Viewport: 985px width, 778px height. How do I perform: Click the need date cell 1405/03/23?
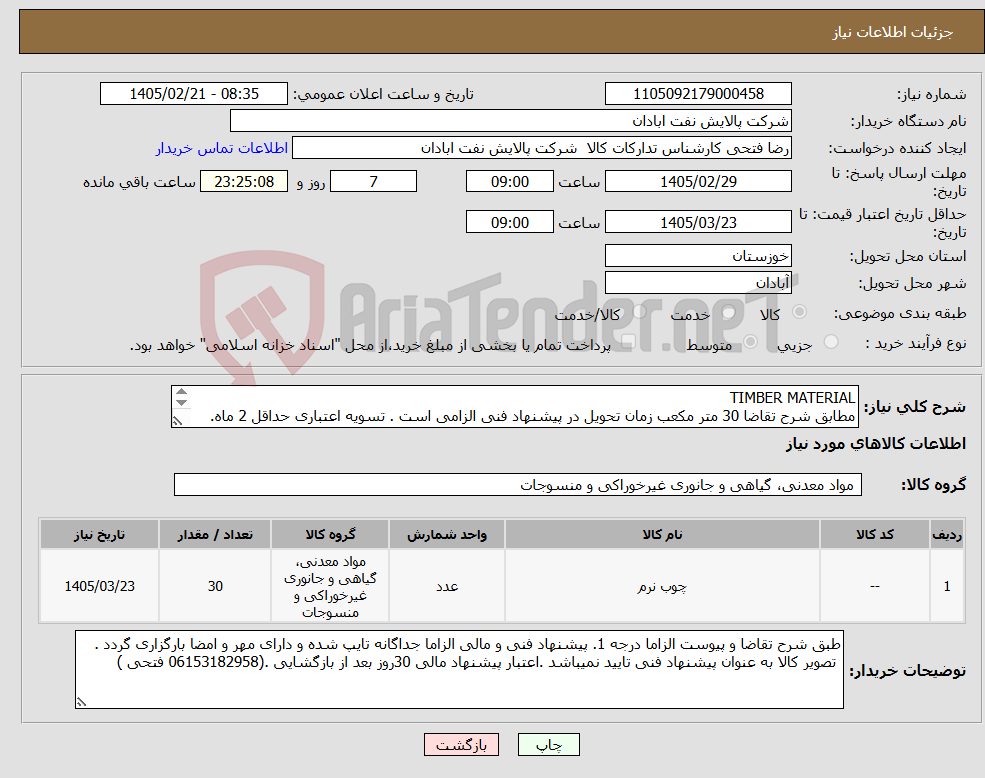[99, 586]
